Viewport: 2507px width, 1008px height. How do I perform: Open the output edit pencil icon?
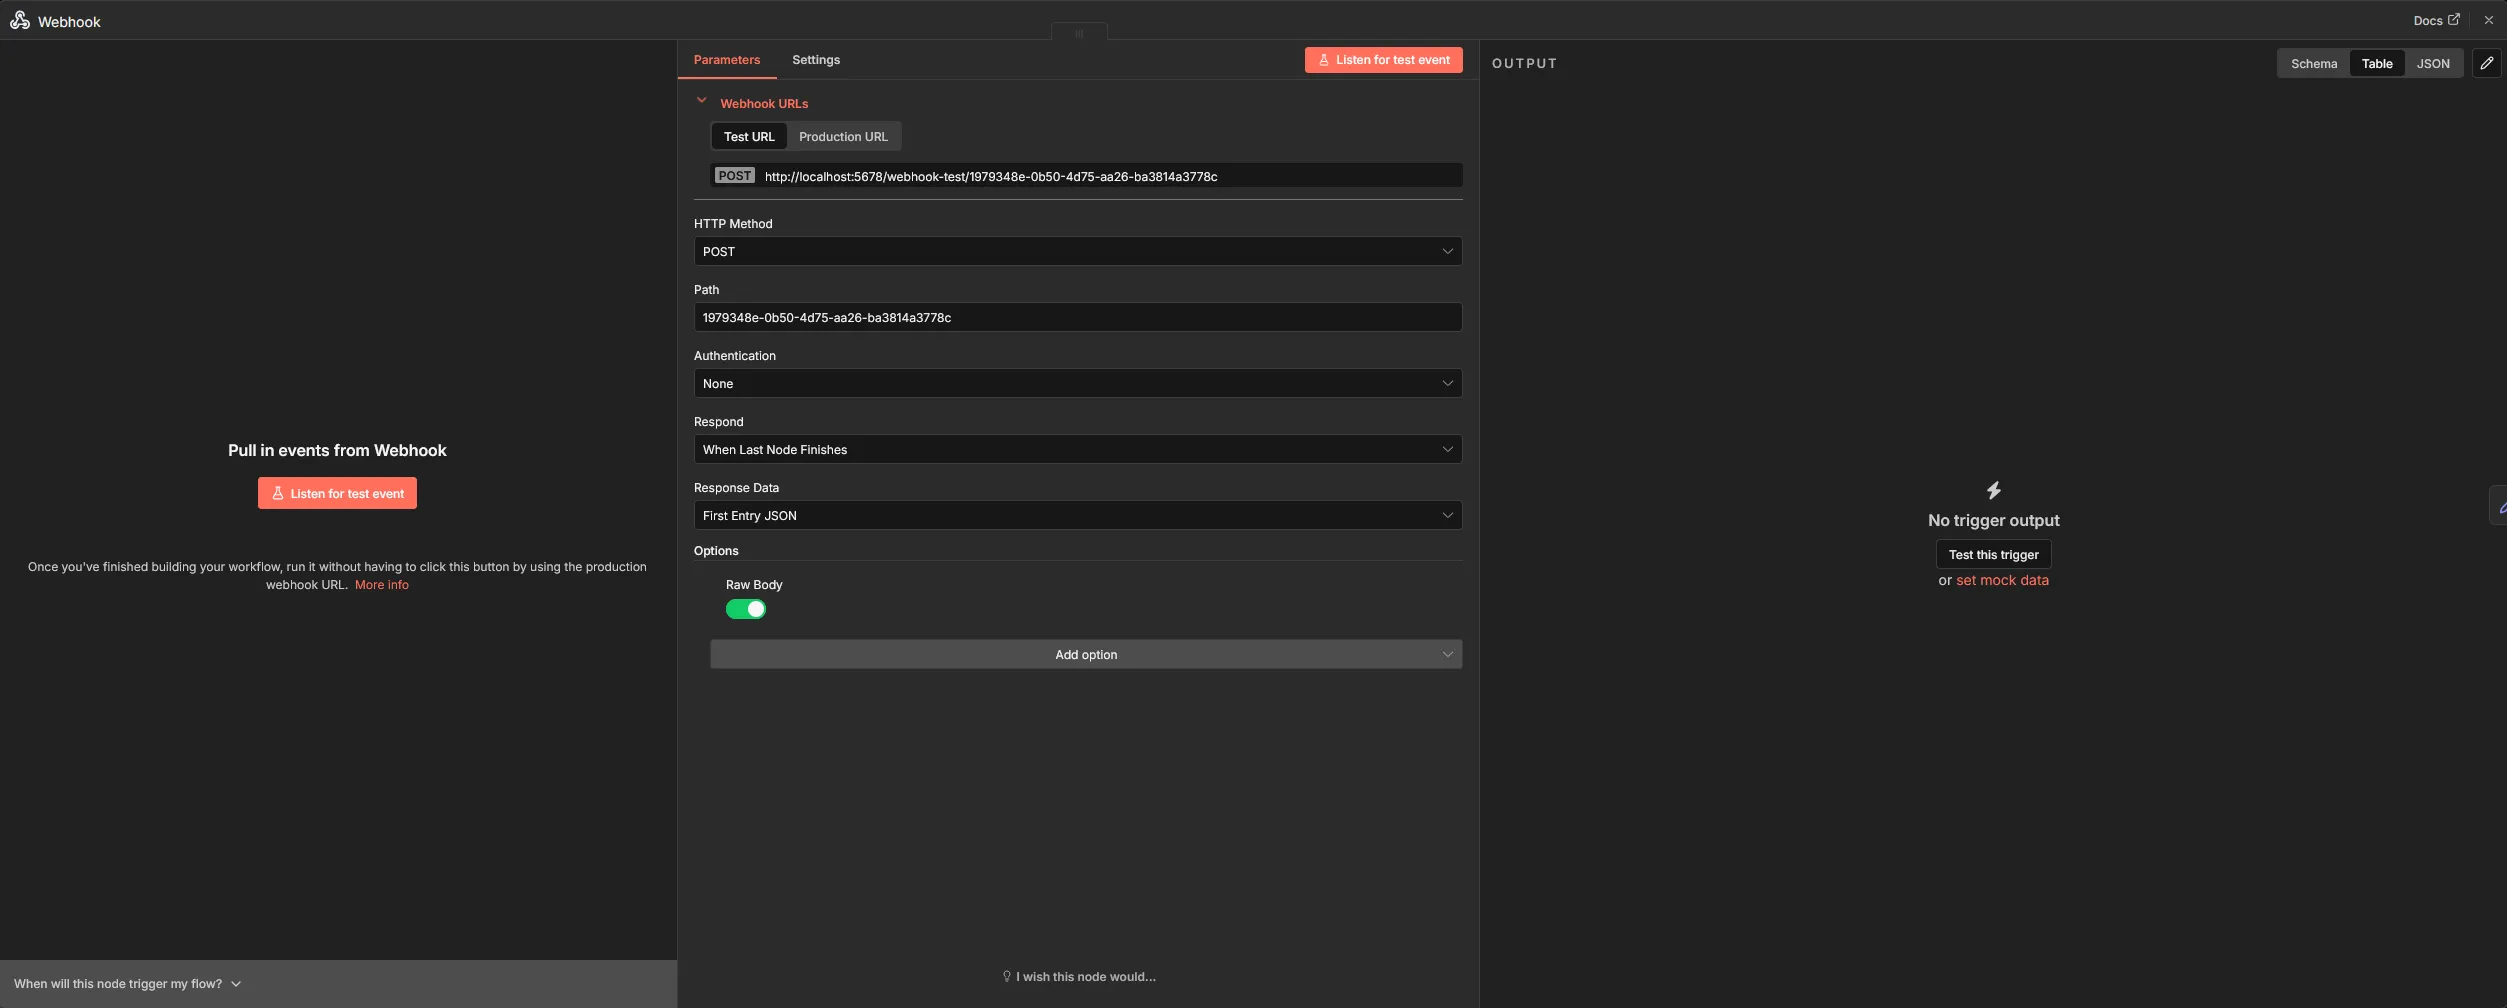tap(2487, 63)
